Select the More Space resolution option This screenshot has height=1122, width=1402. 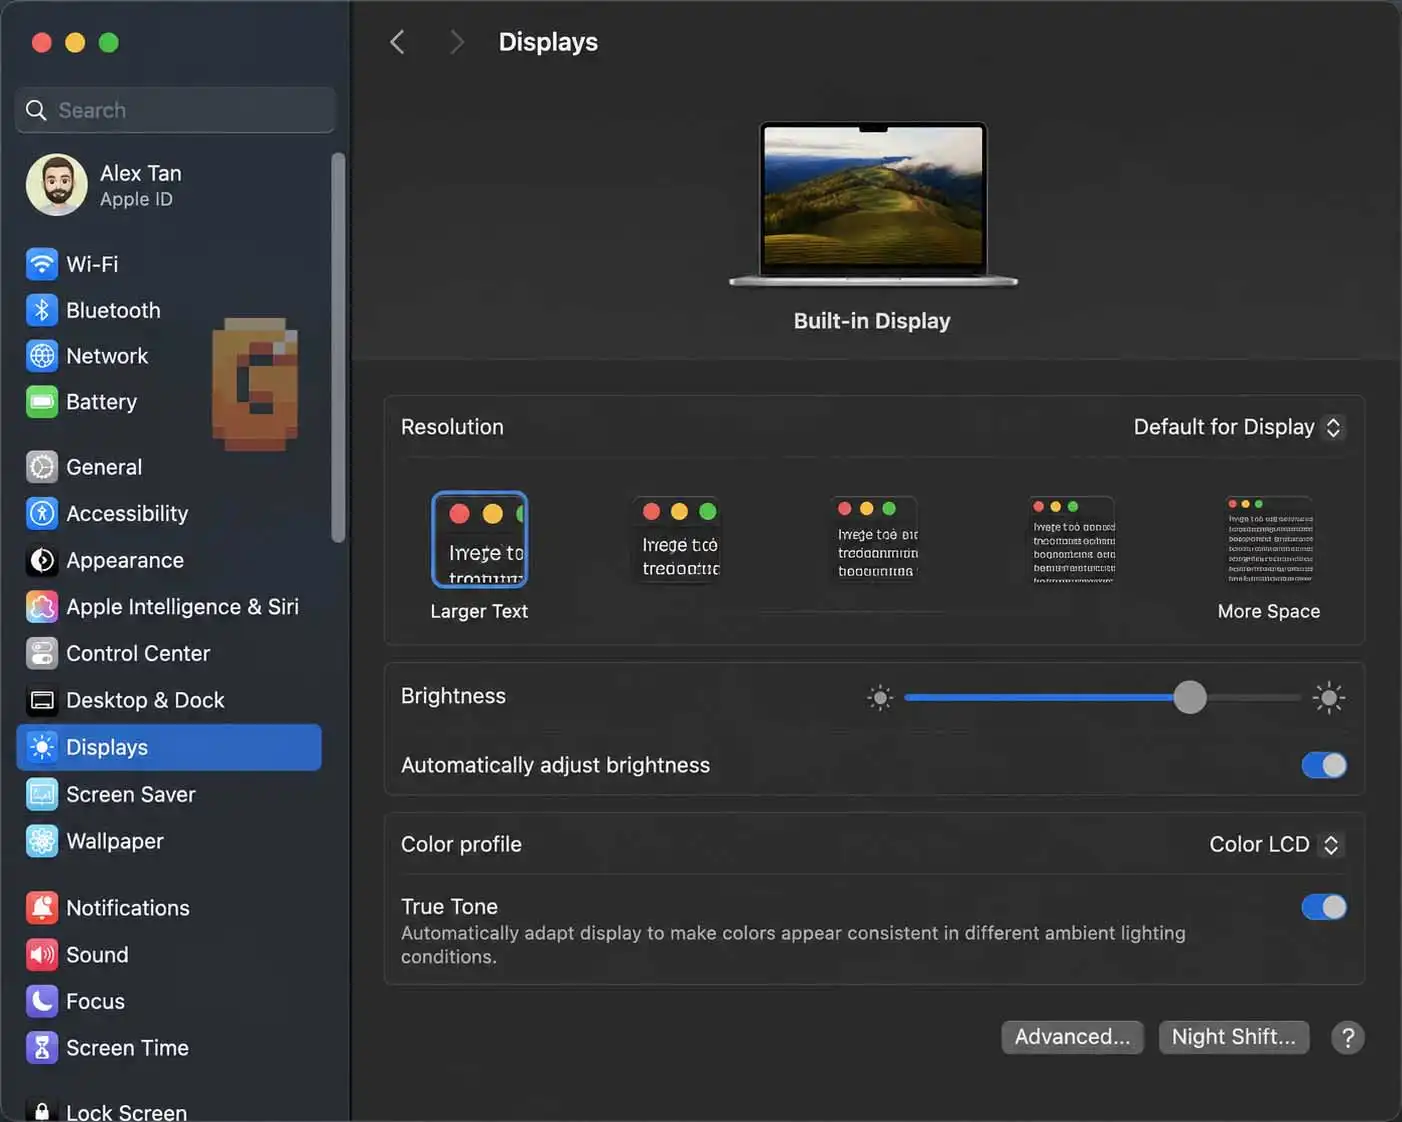1270,540
